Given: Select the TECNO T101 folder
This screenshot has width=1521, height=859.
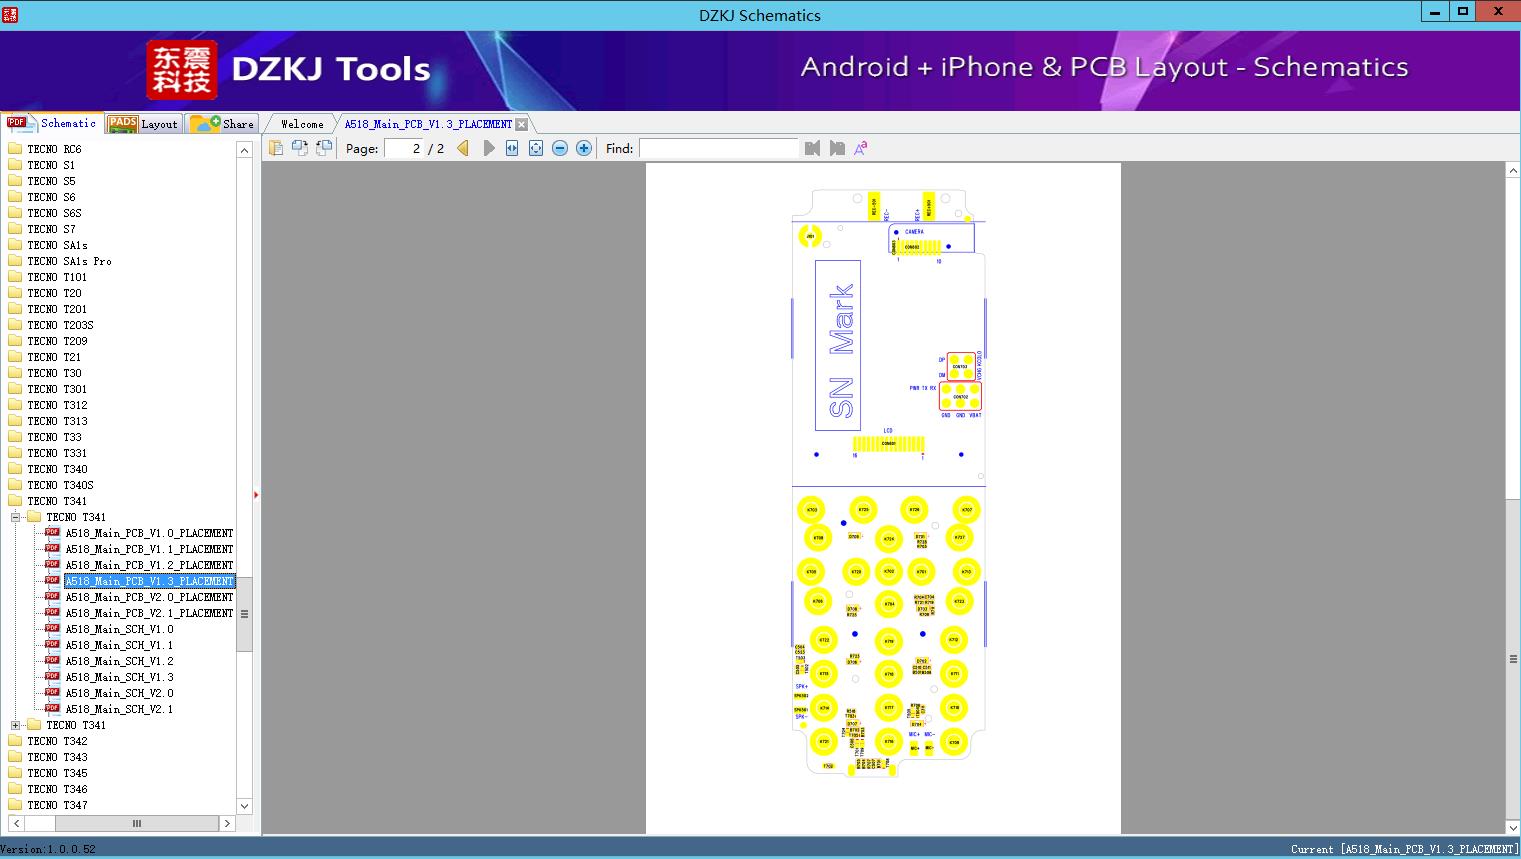Looking at the screenshot, I should tap(57, 277).
